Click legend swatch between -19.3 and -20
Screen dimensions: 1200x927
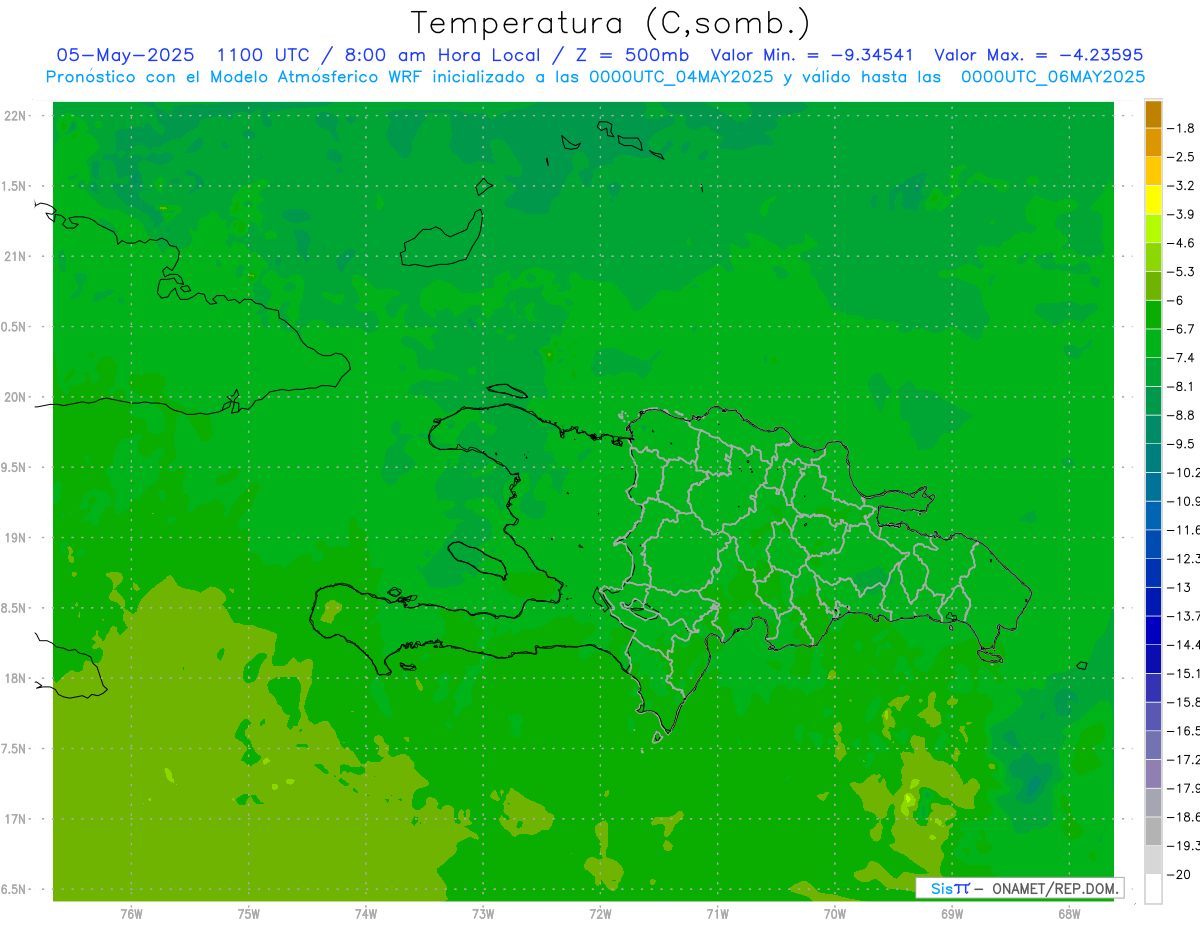(1153, 860)
